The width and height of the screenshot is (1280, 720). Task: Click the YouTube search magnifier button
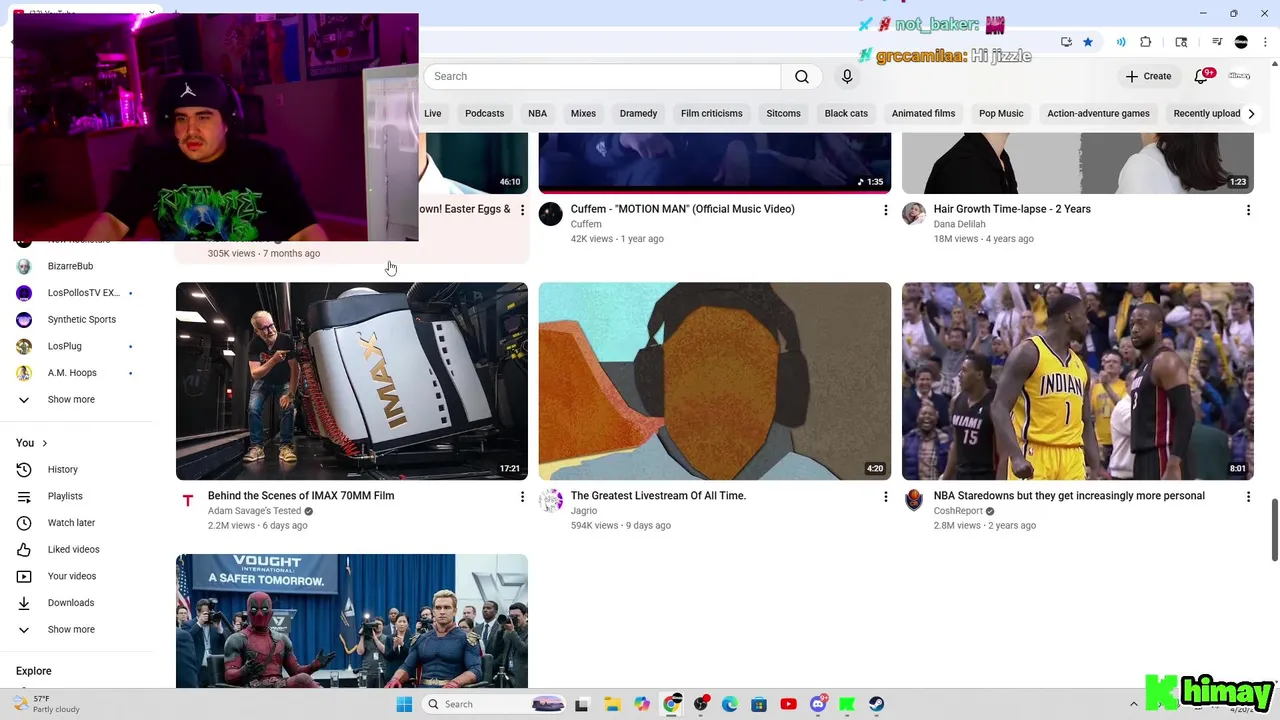(802, 77)
